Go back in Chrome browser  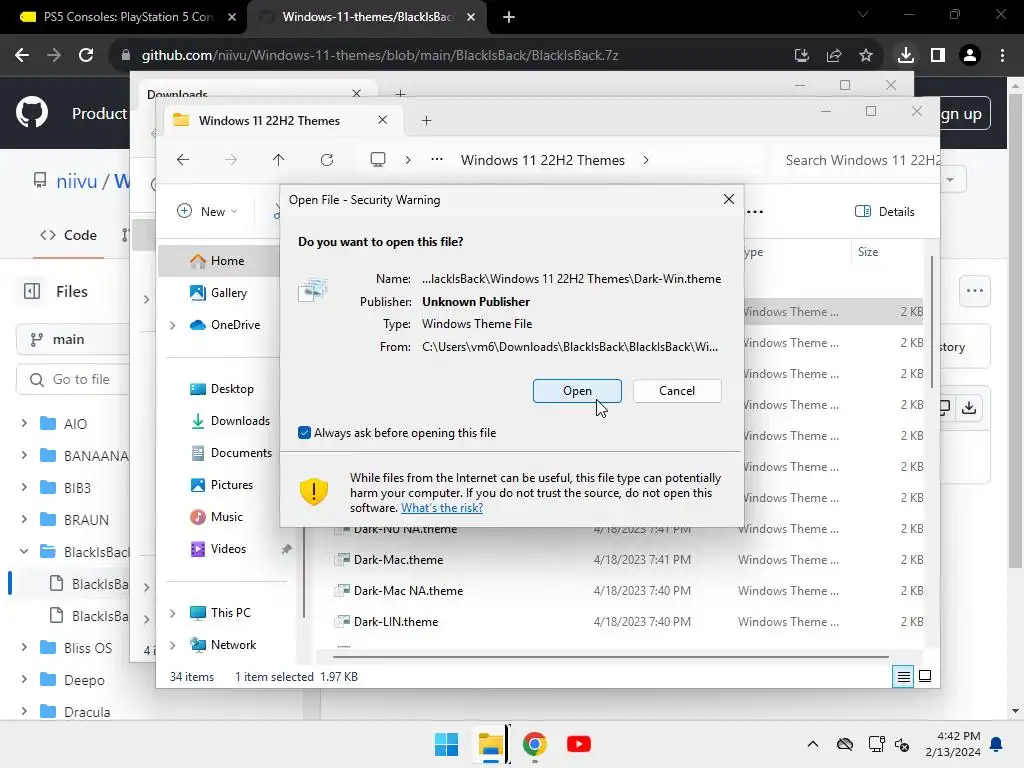pos(22,55)
